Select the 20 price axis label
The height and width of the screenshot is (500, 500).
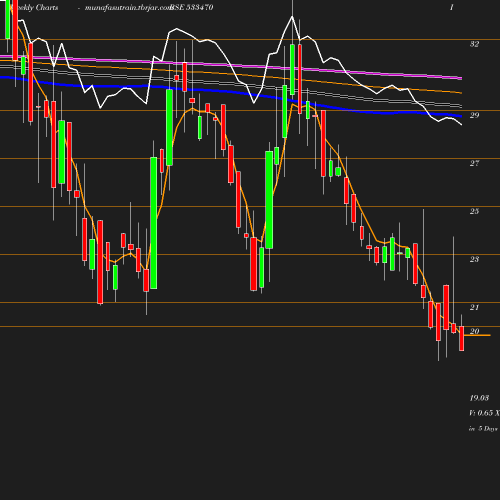[x=475, y=331]
